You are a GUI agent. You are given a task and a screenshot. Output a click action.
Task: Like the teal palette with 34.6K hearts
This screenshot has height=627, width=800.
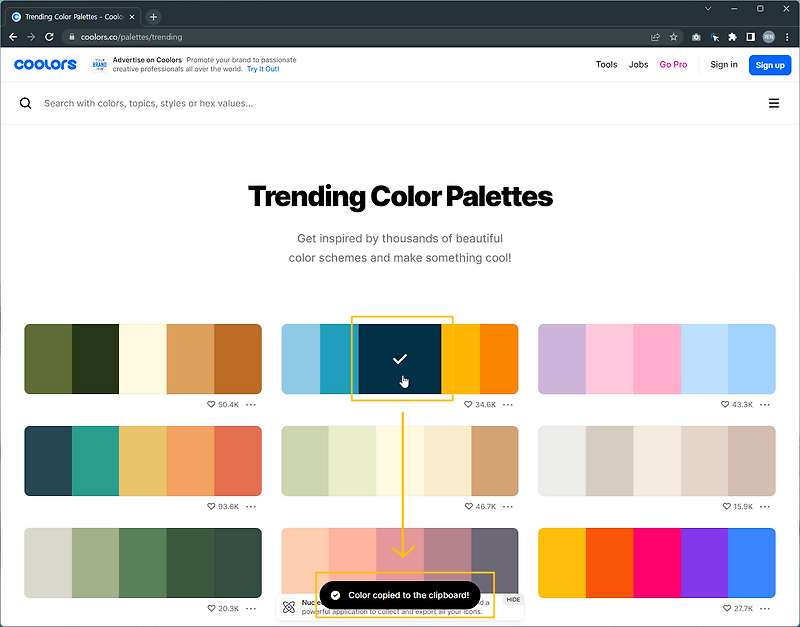point(466,405)
